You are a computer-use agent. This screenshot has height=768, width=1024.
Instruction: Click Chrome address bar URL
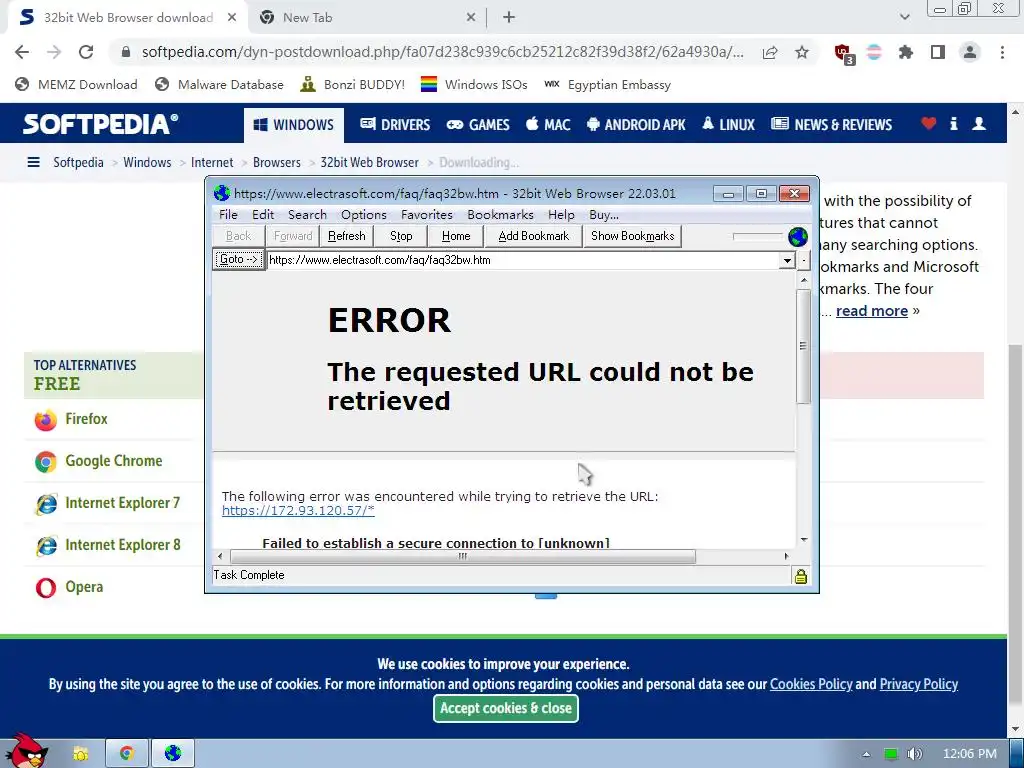click(442, 52)
